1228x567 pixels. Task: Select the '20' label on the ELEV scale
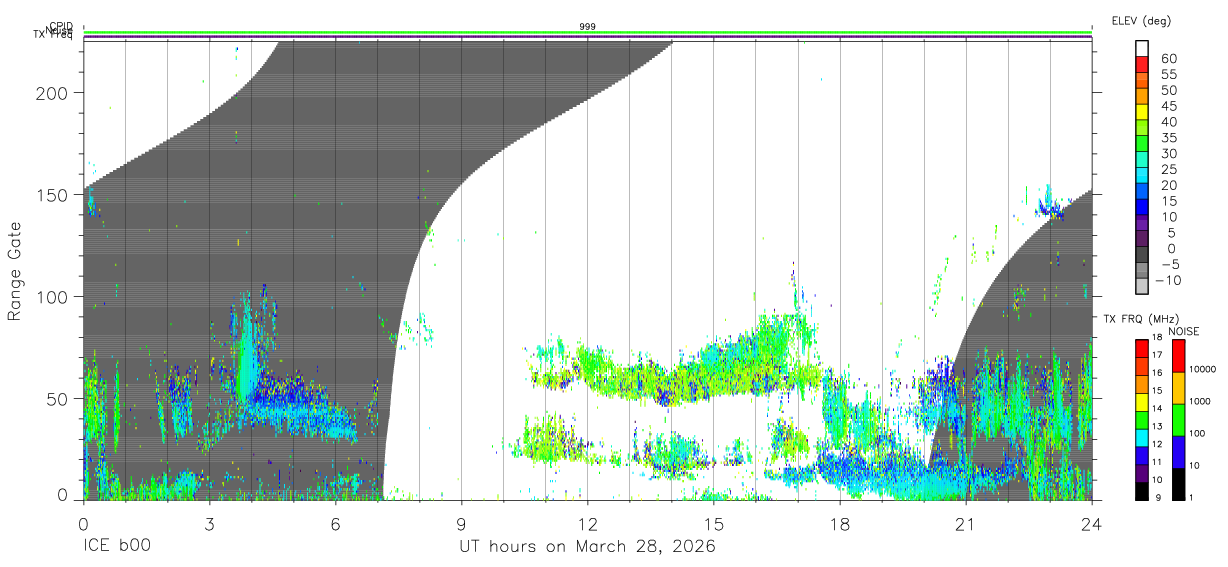coord(1169,186)
